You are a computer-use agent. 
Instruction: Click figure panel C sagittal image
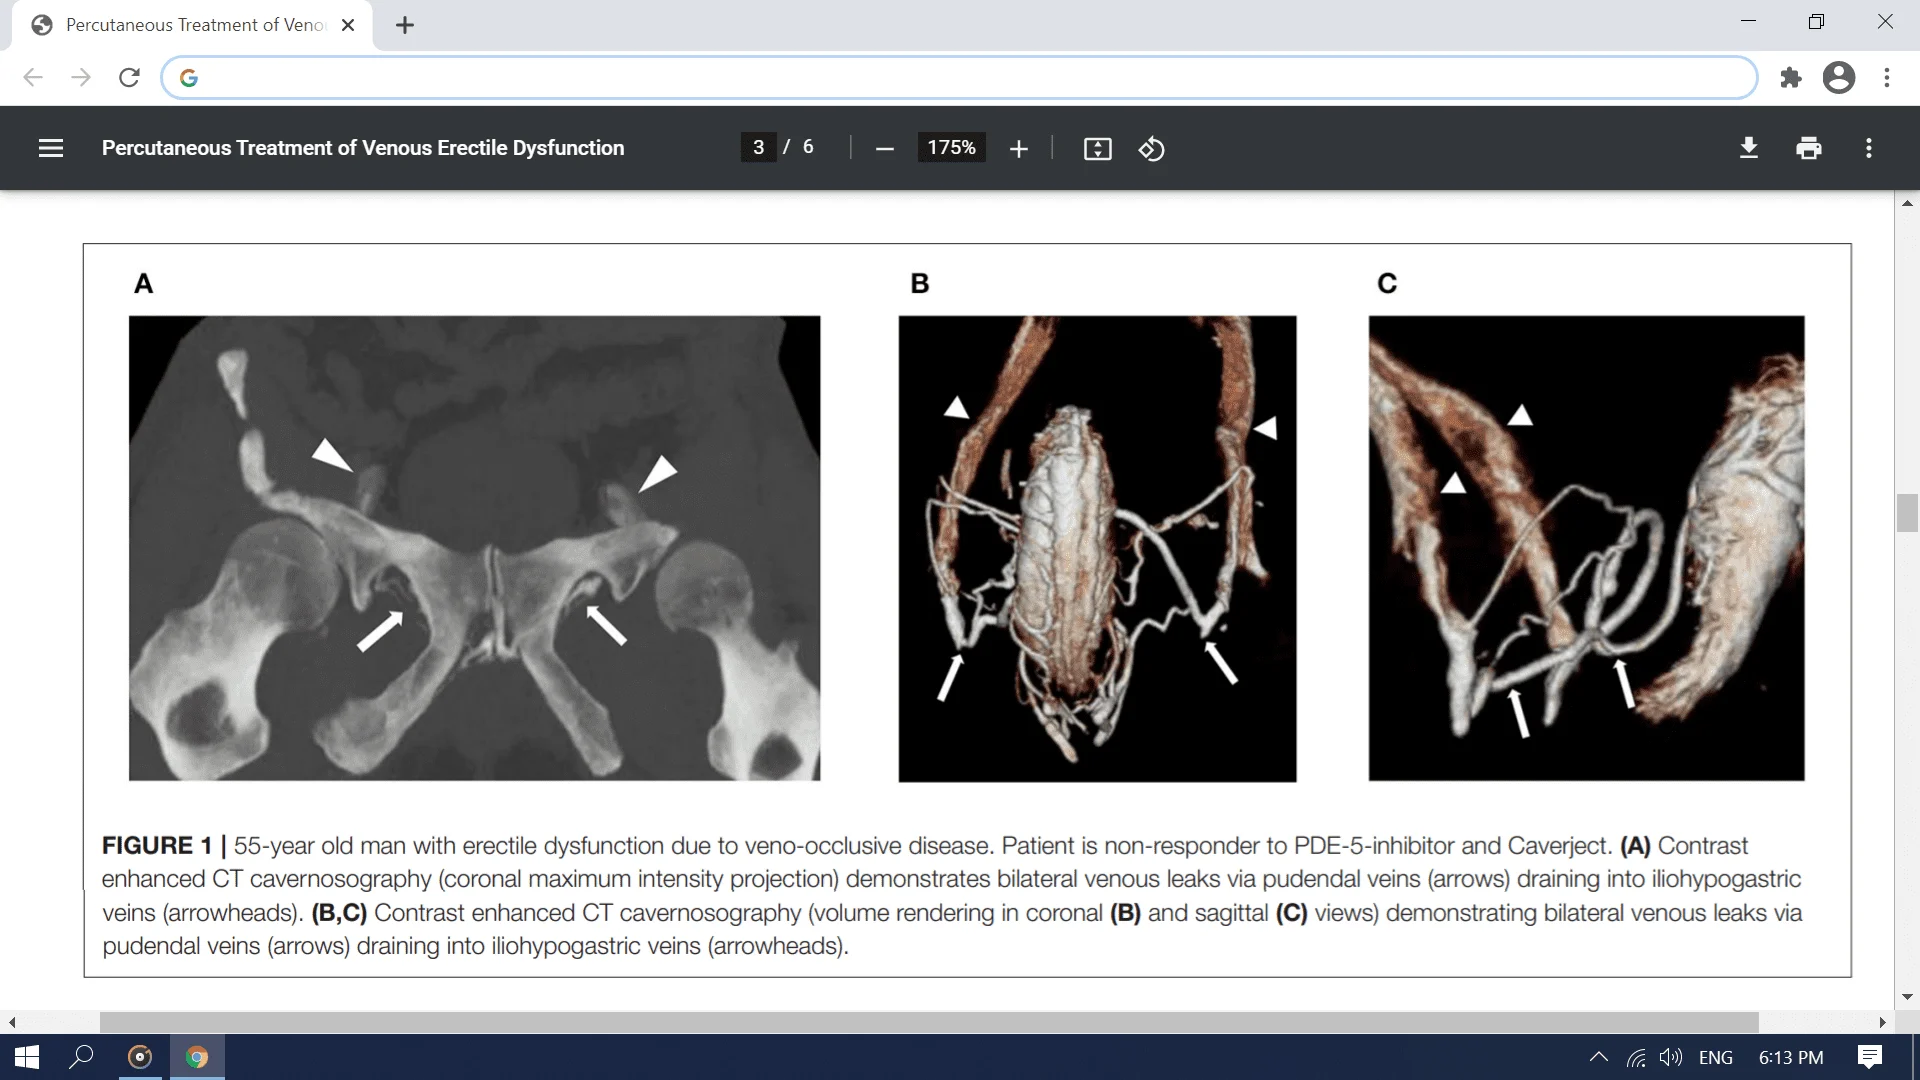1586,548
